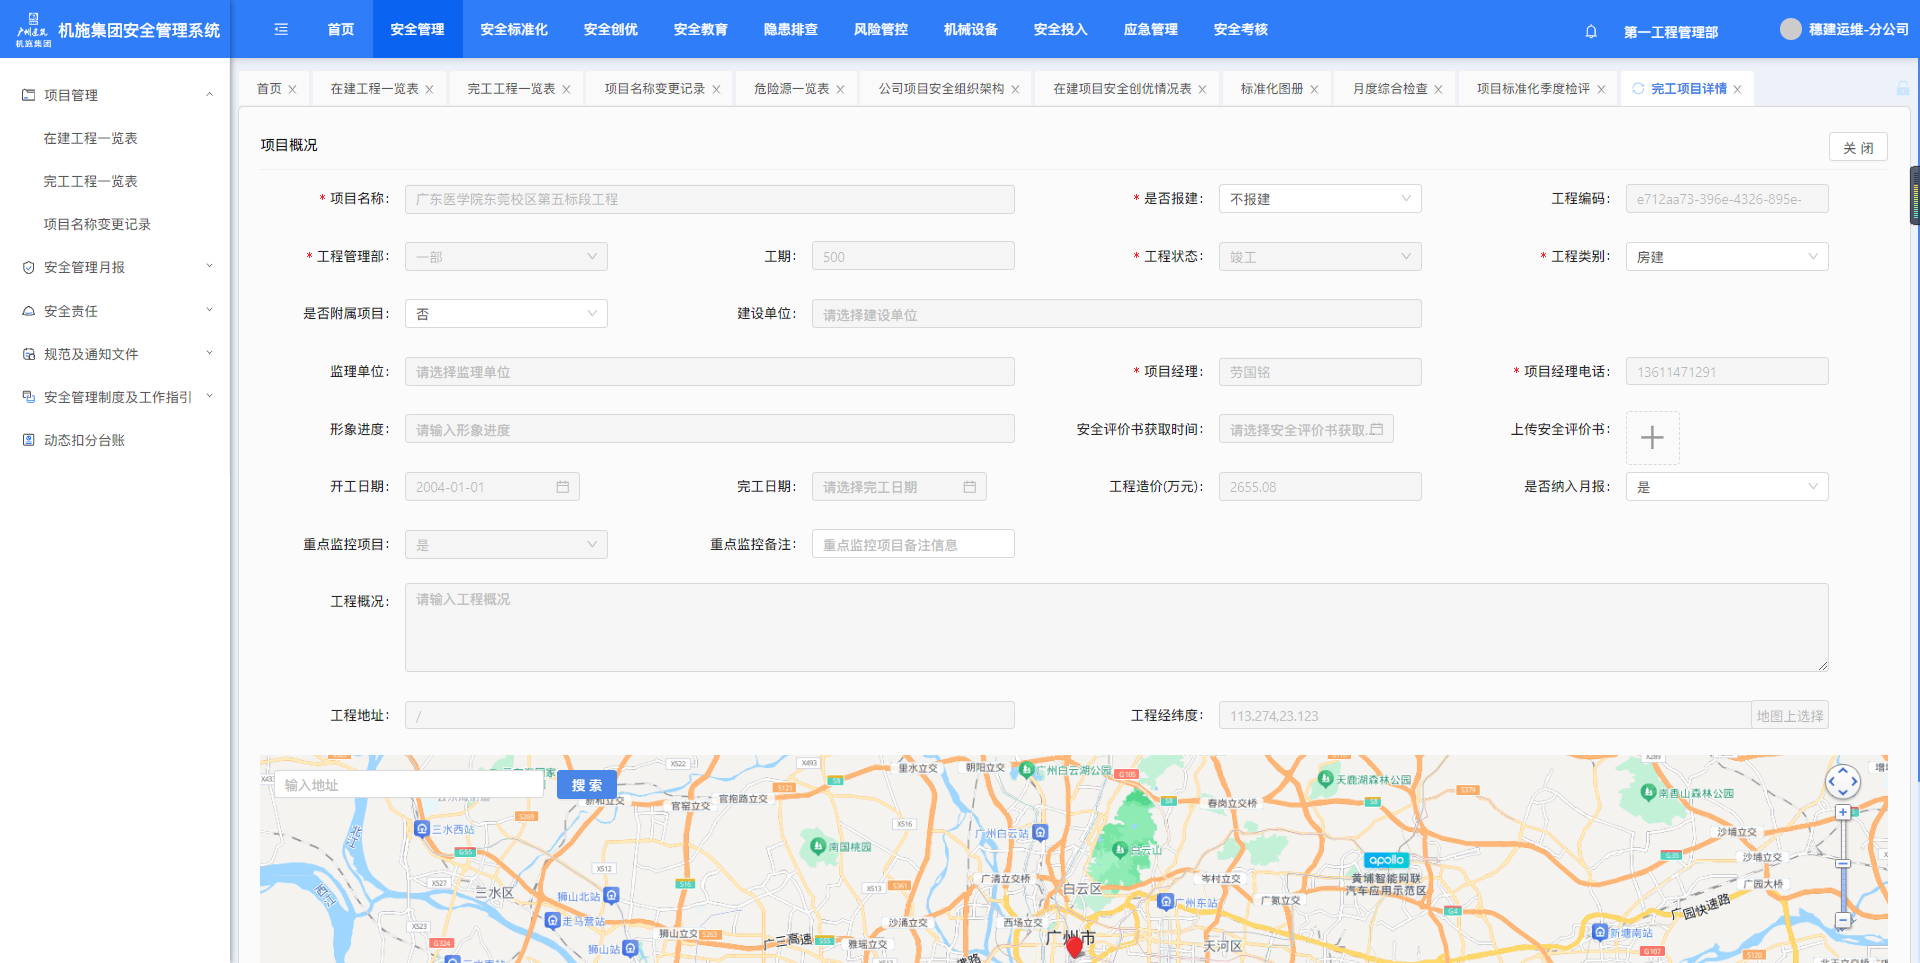1920x963 pixels.
Task: Click the map pan direction control
Action: click(x=1843, y=781)
